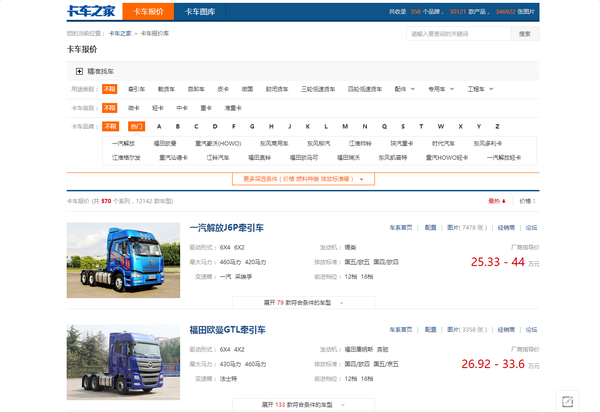Choose the 重汽豪沃(HOWO) brand
600x412 pixels.
tap(218, 143)
